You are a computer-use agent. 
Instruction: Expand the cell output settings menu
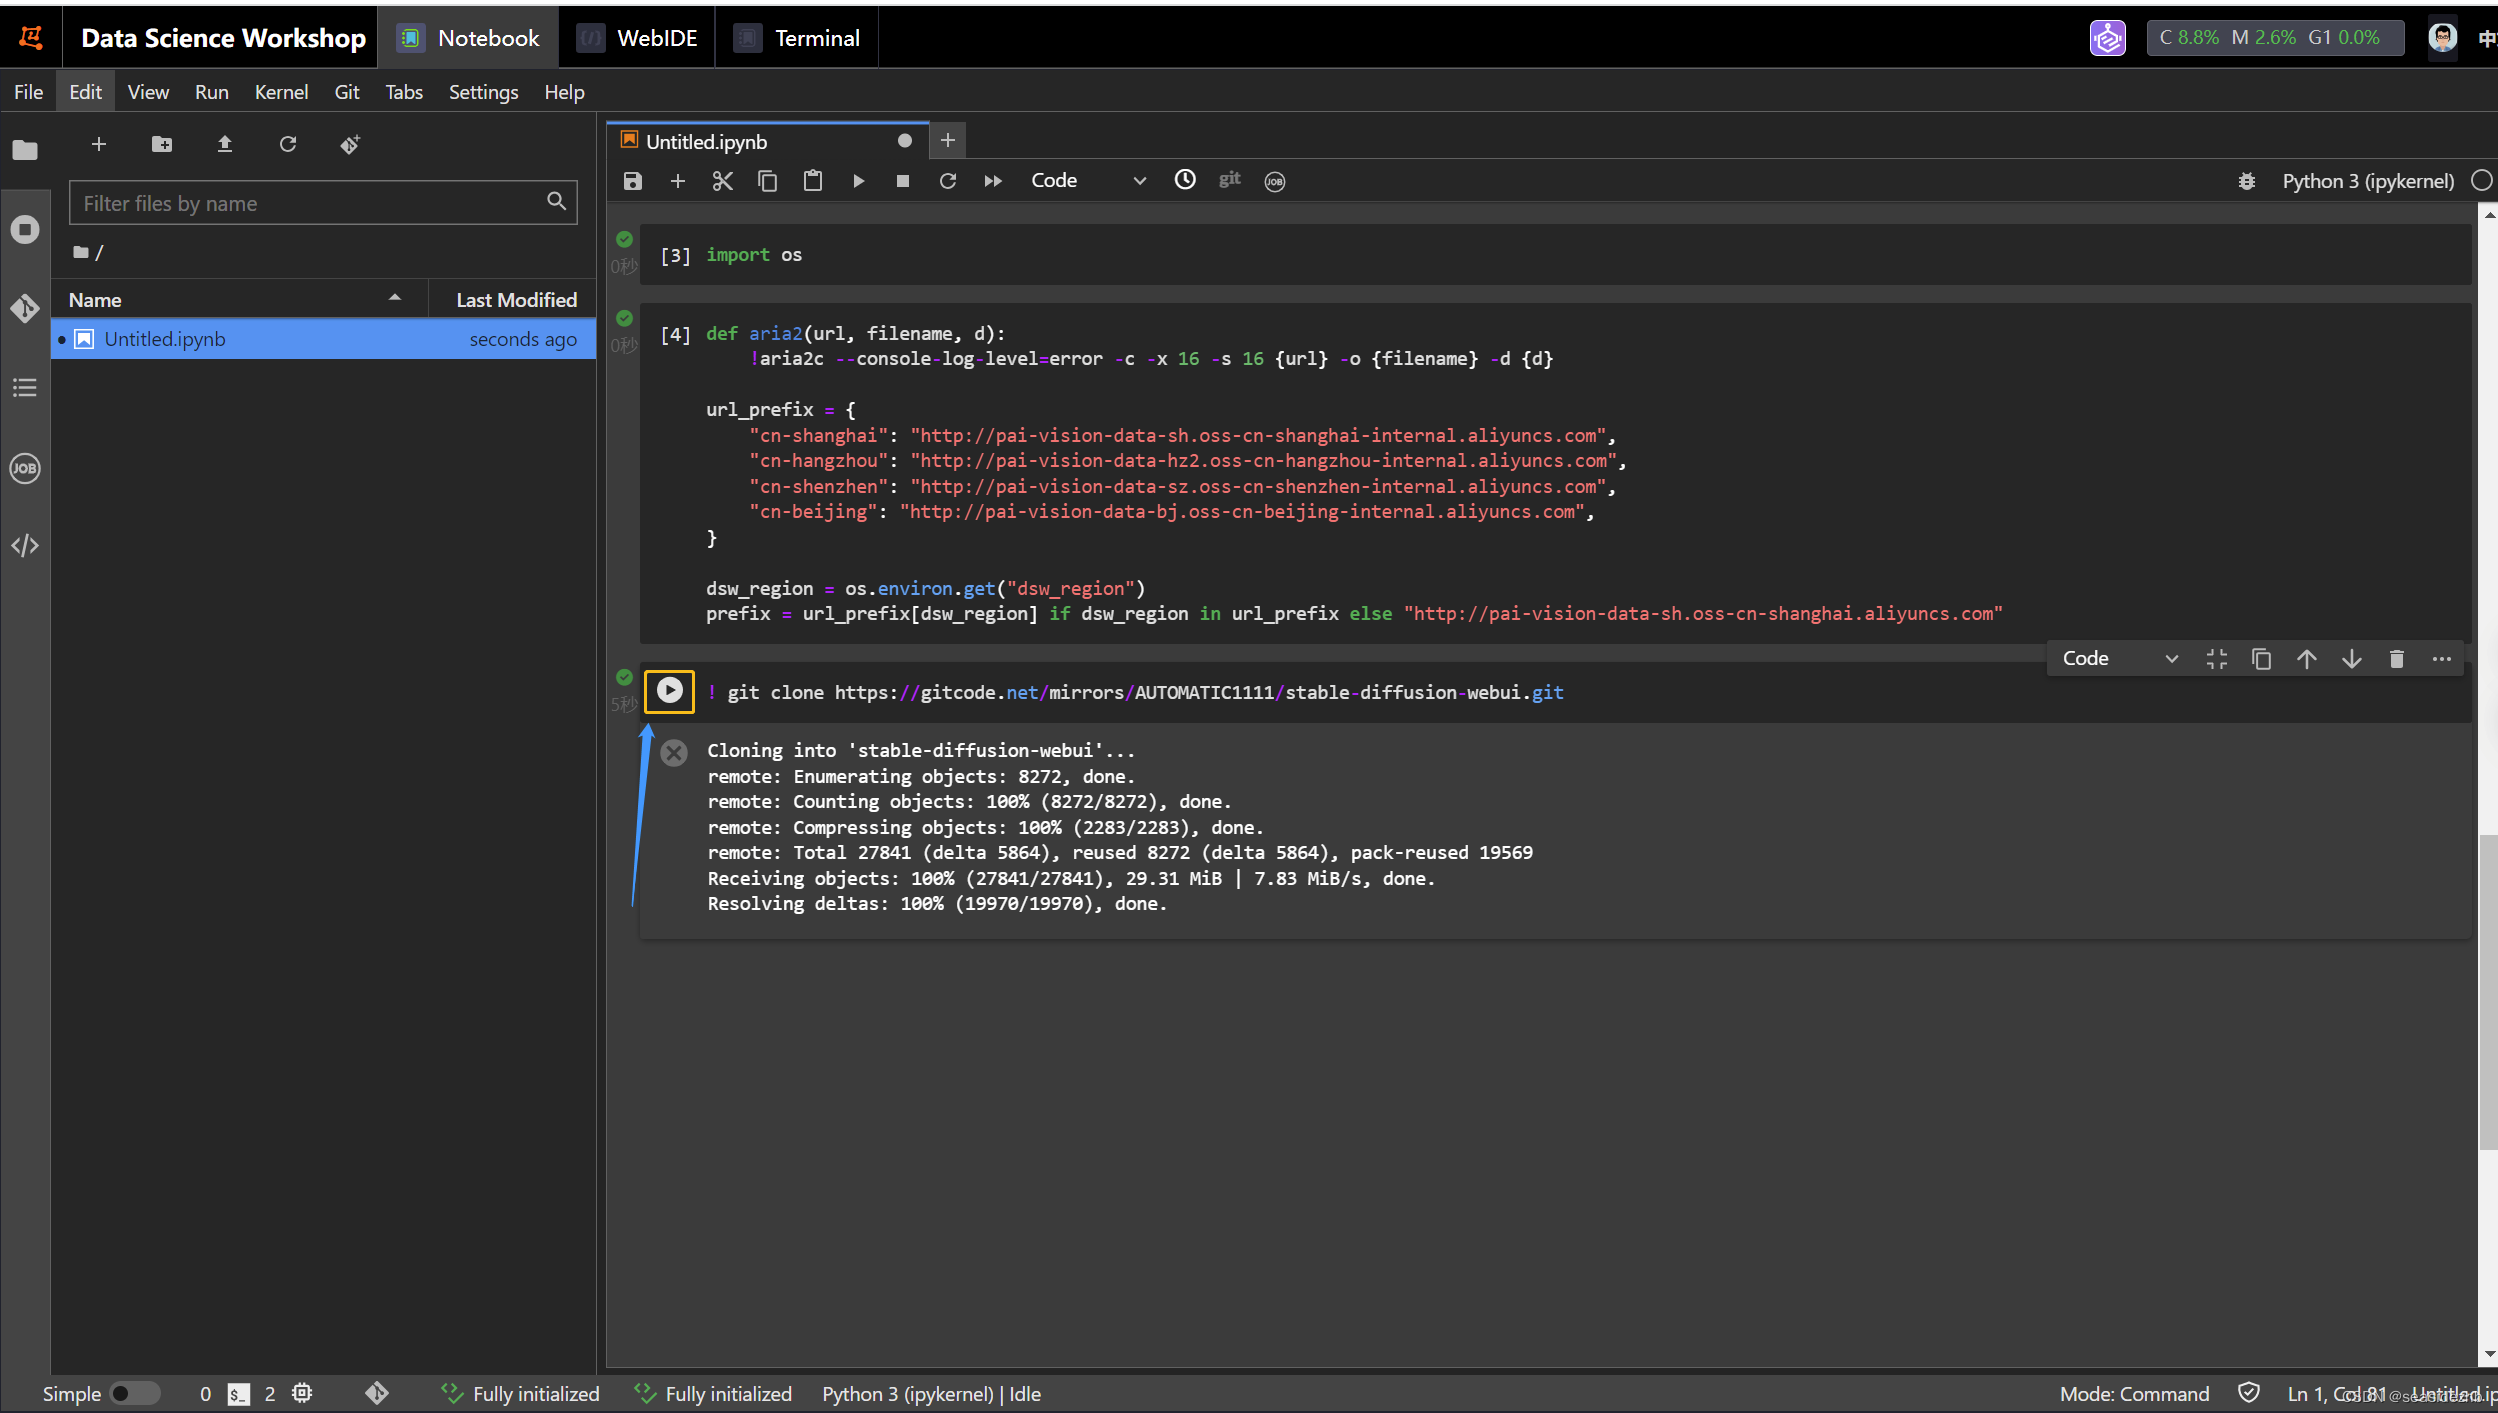click(2443, 658)
